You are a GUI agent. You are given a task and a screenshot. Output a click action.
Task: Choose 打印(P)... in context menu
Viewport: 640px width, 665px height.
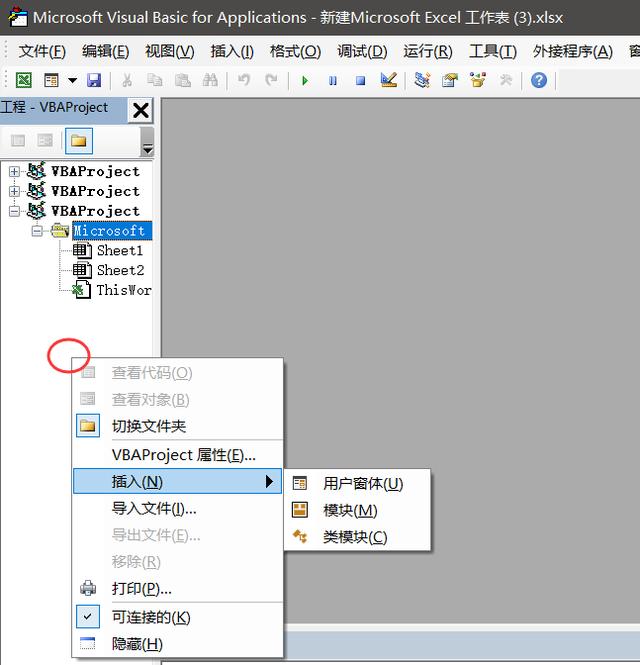(178, 589)
